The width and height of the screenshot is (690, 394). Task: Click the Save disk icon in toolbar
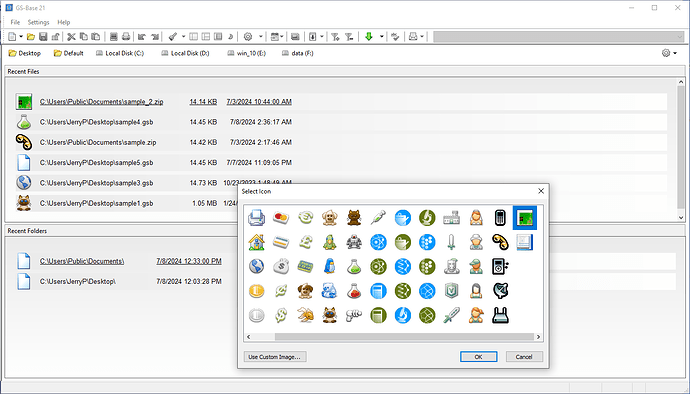tap(43, 37)
